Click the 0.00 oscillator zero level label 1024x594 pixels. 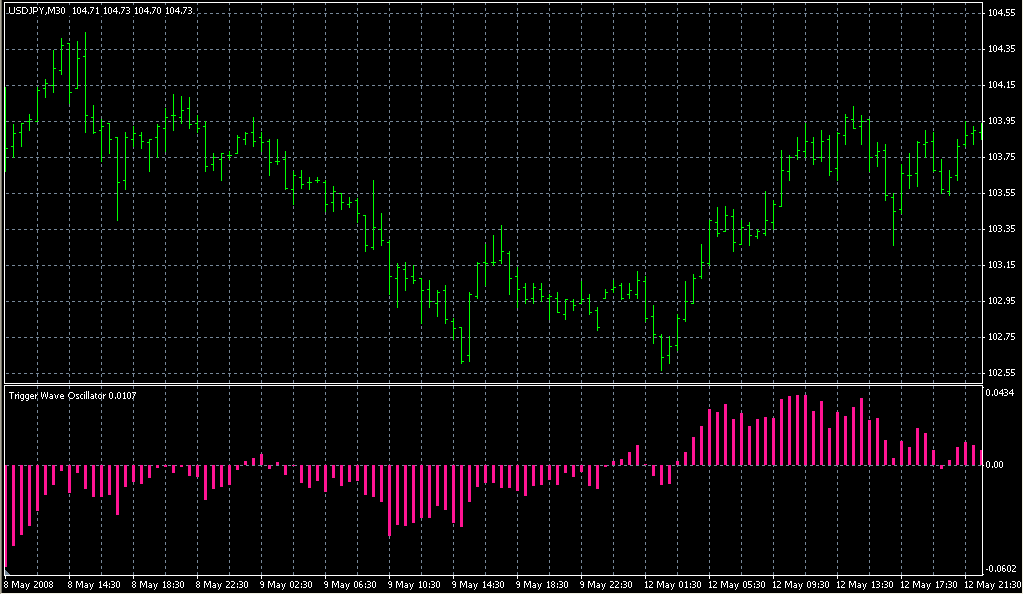click(x=995, y=465)
